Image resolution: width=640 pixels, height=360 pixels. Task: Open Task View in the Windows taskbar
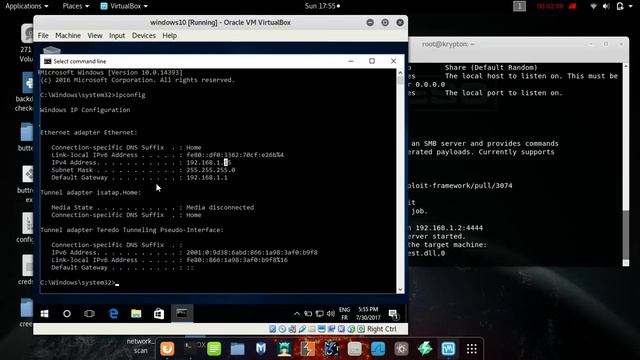pos(89,313)
